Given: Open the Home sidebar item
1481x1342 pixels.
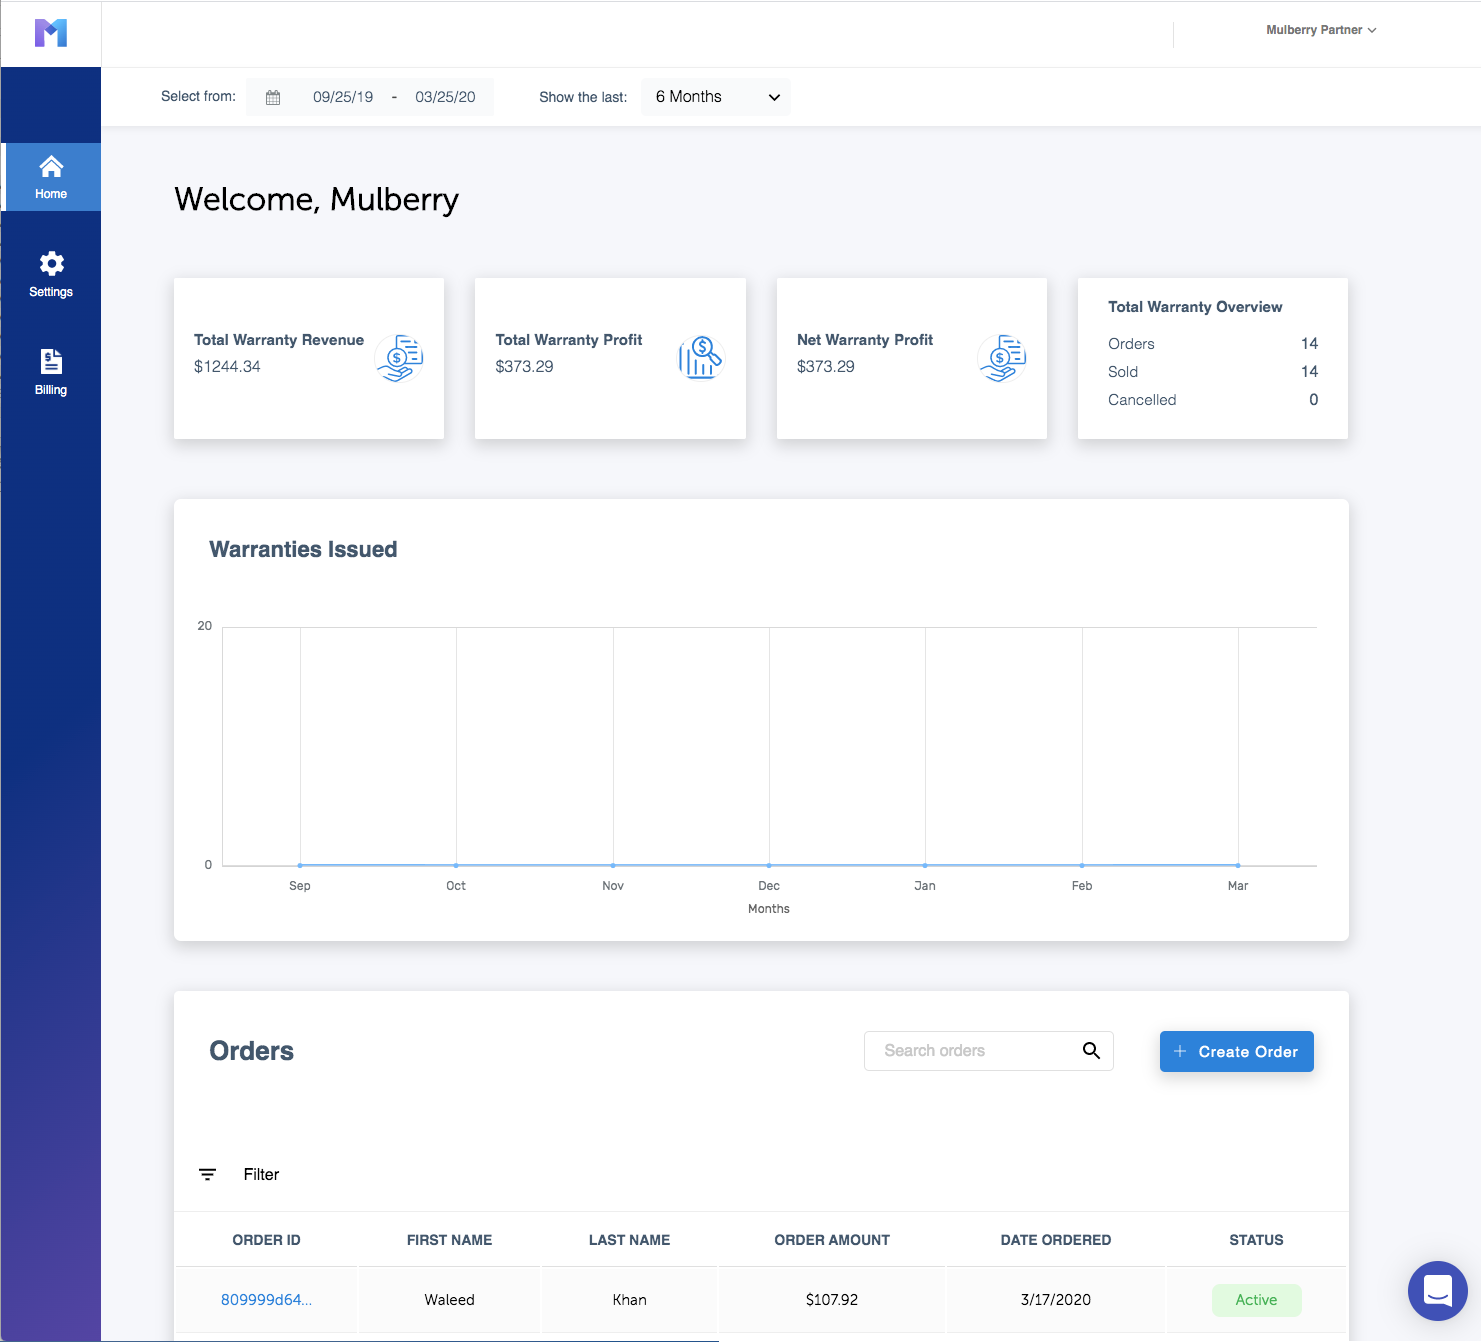Looking at the screenshot, I should (51, 177).
